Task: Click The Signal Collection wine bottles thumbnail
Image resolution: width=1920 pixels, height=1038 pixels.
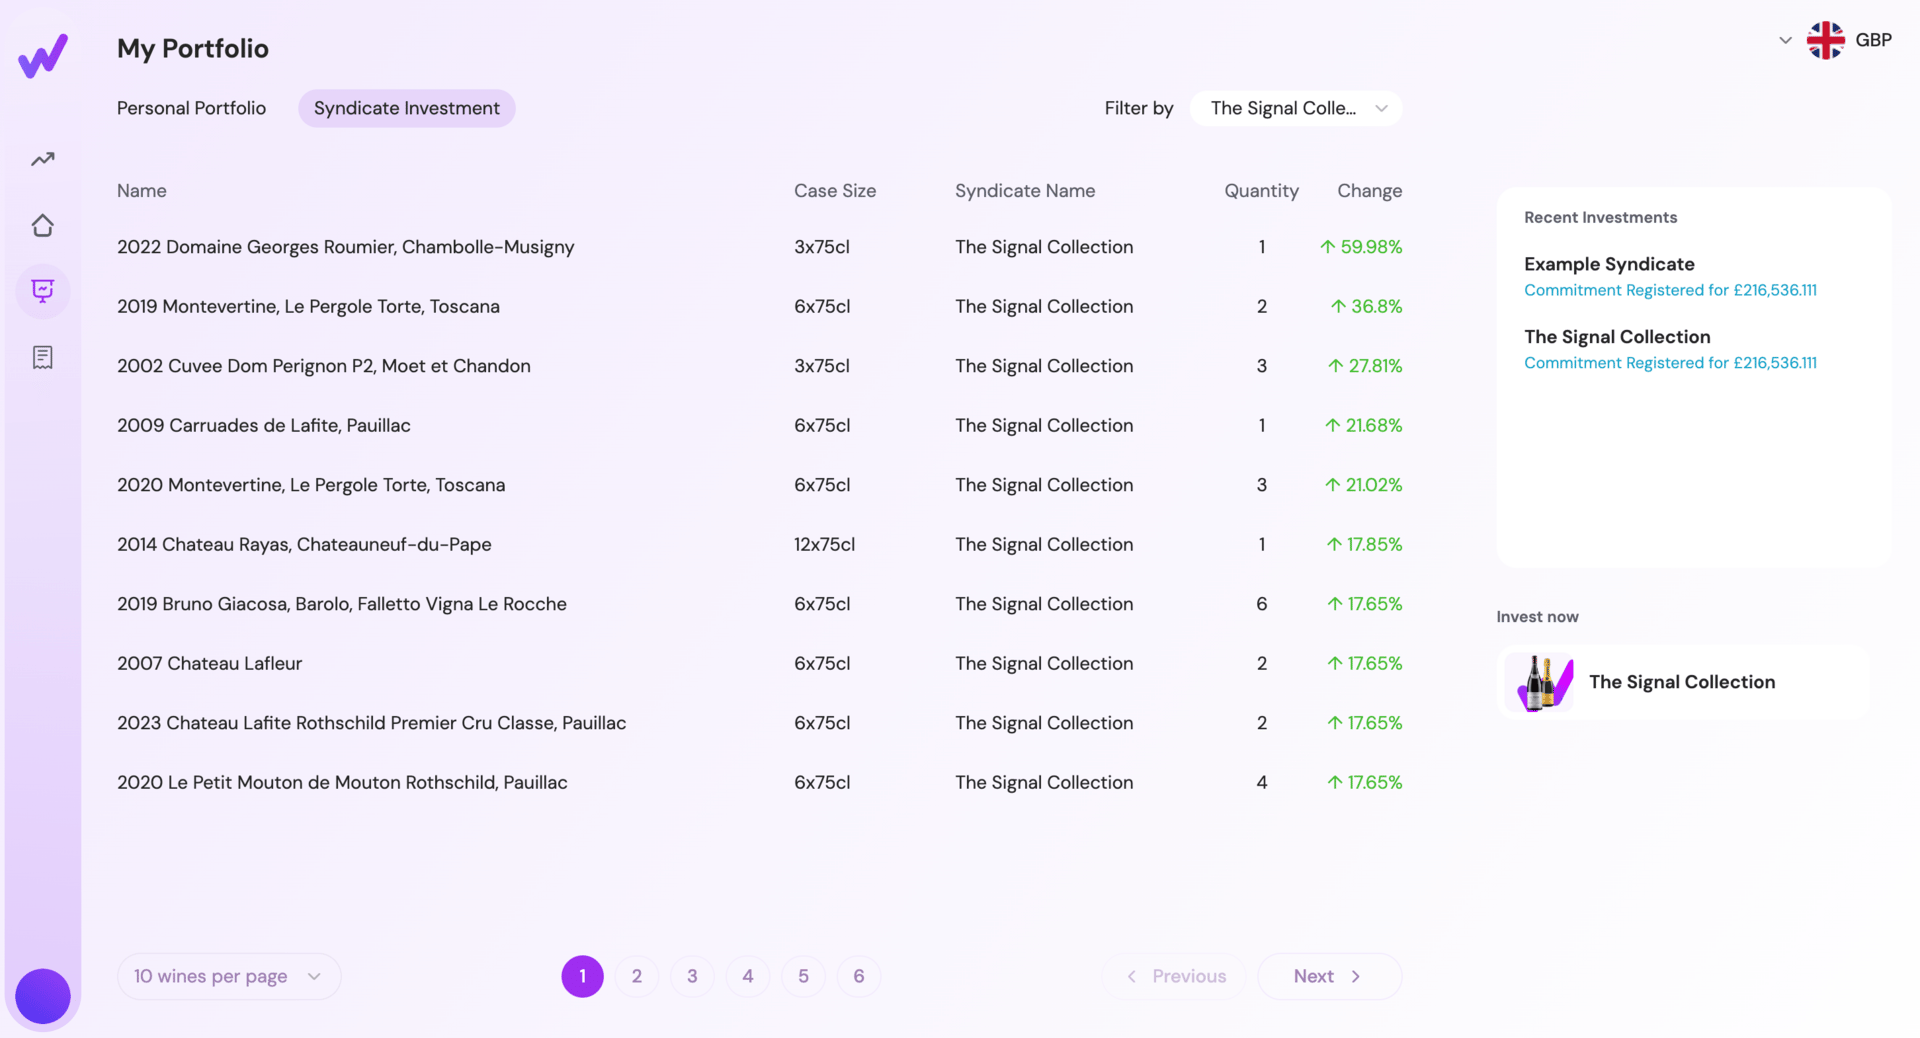Action: (x=1540, y=682)
